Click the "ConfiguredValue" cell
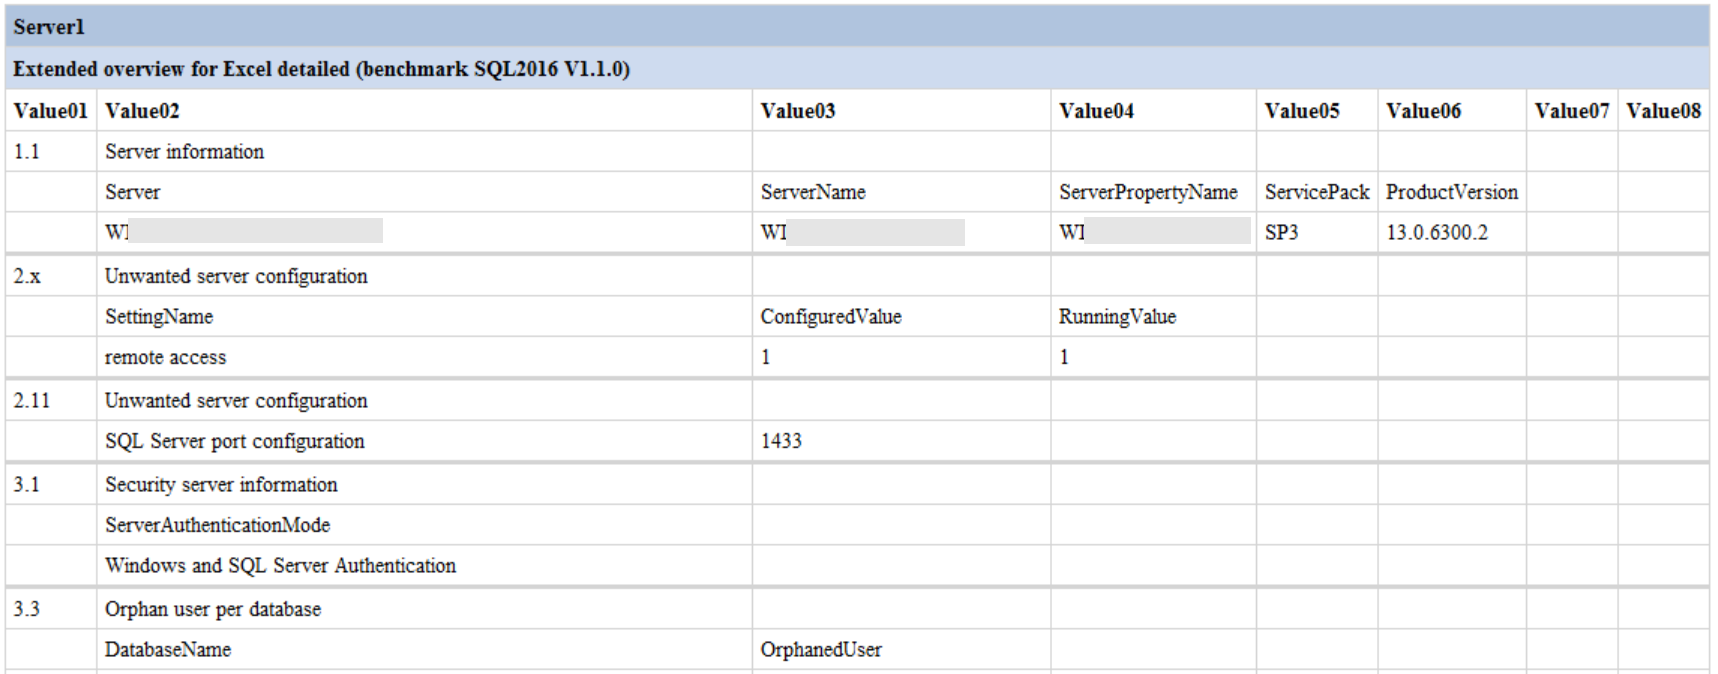 tap(830, 317)
